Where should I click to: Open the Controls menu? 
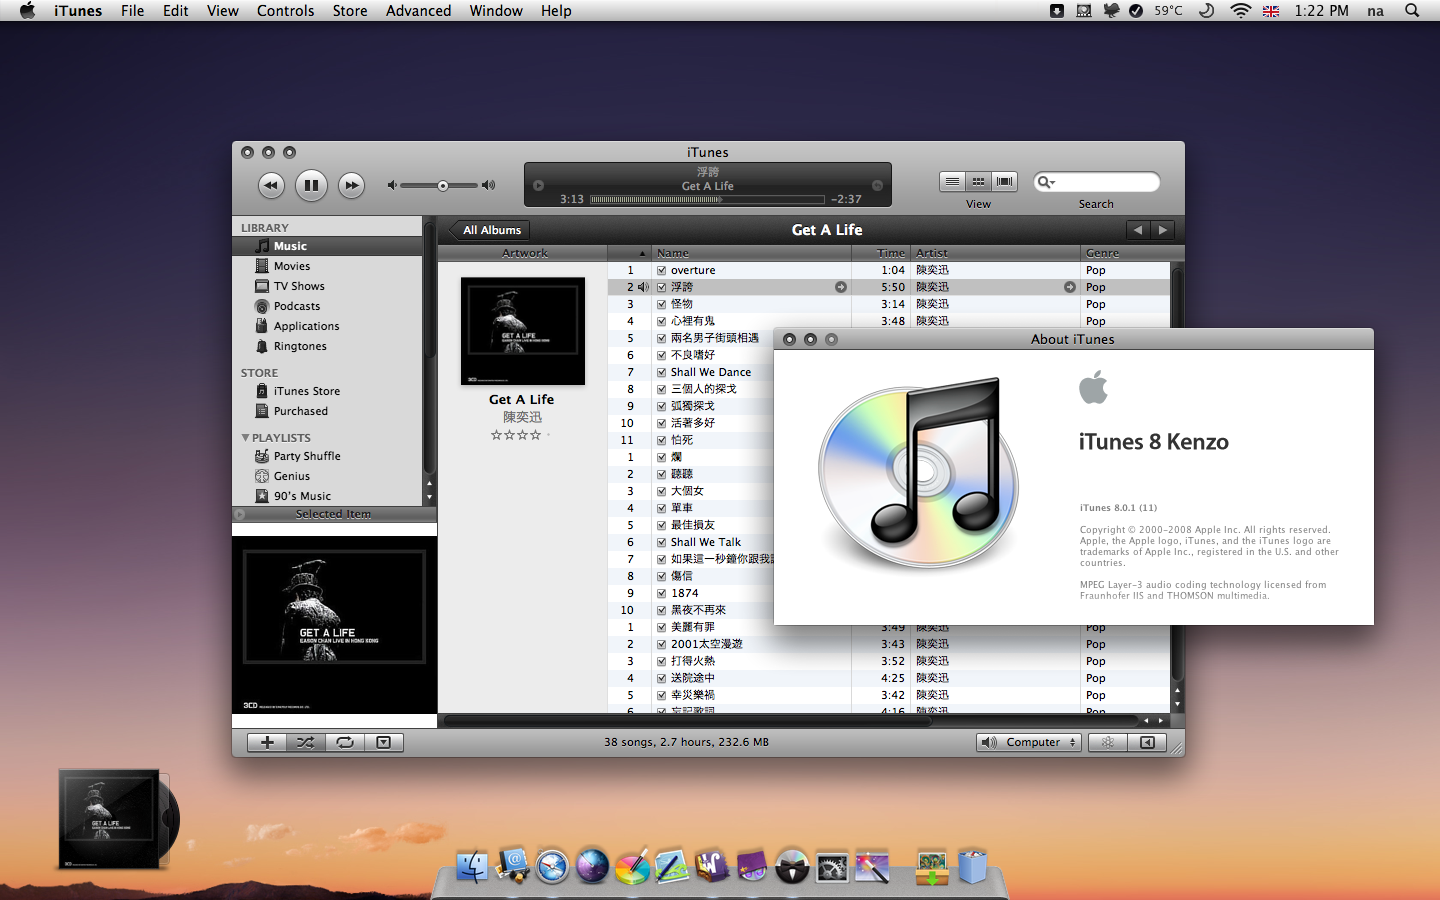[x=285, y=11]
